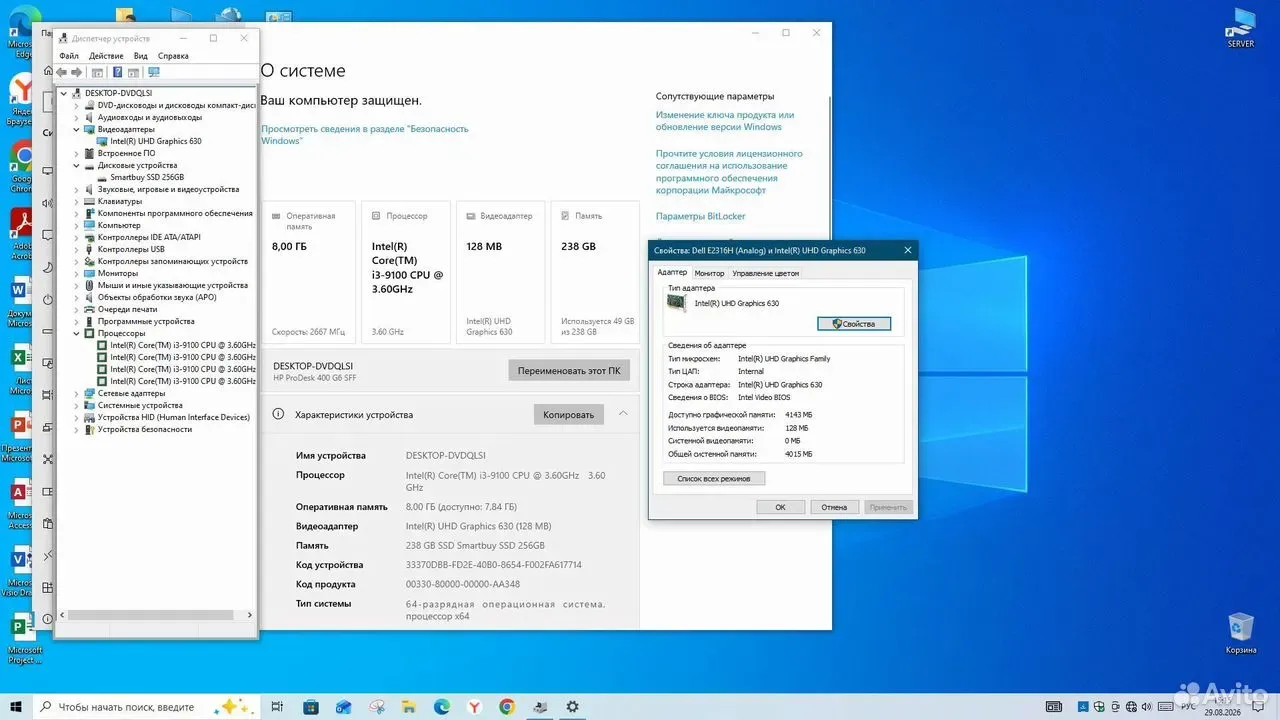
Task: Click the Список всех режимов button
Action: click(x=714, y=479)
